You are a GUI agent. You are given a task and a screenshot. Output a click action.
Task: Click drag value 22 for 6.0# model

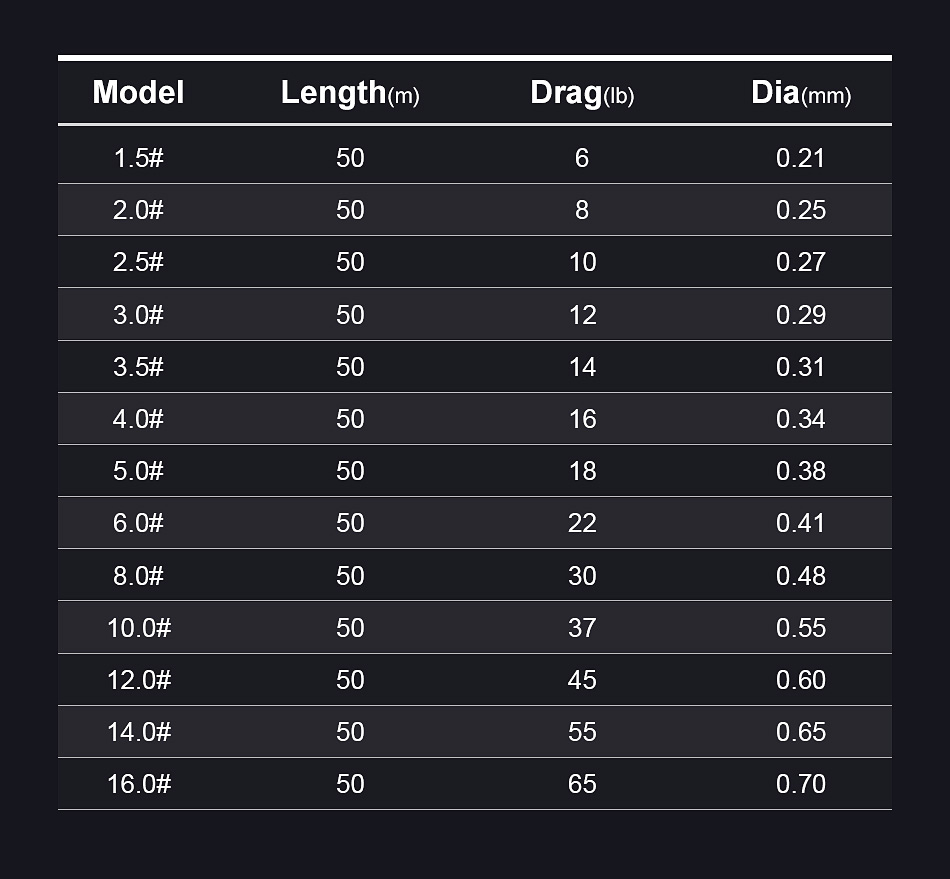[x=582, y=523]
